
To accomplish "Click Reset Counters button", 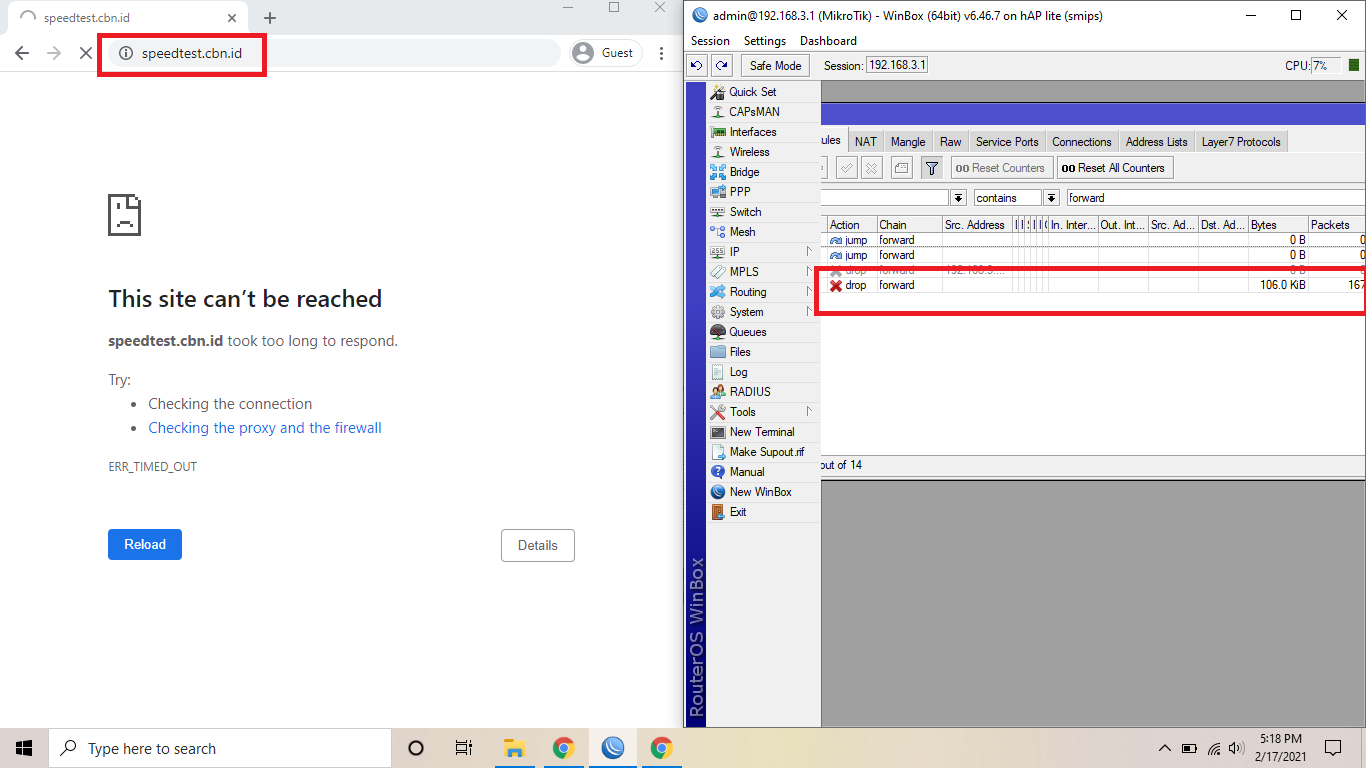I will 1001,168.
